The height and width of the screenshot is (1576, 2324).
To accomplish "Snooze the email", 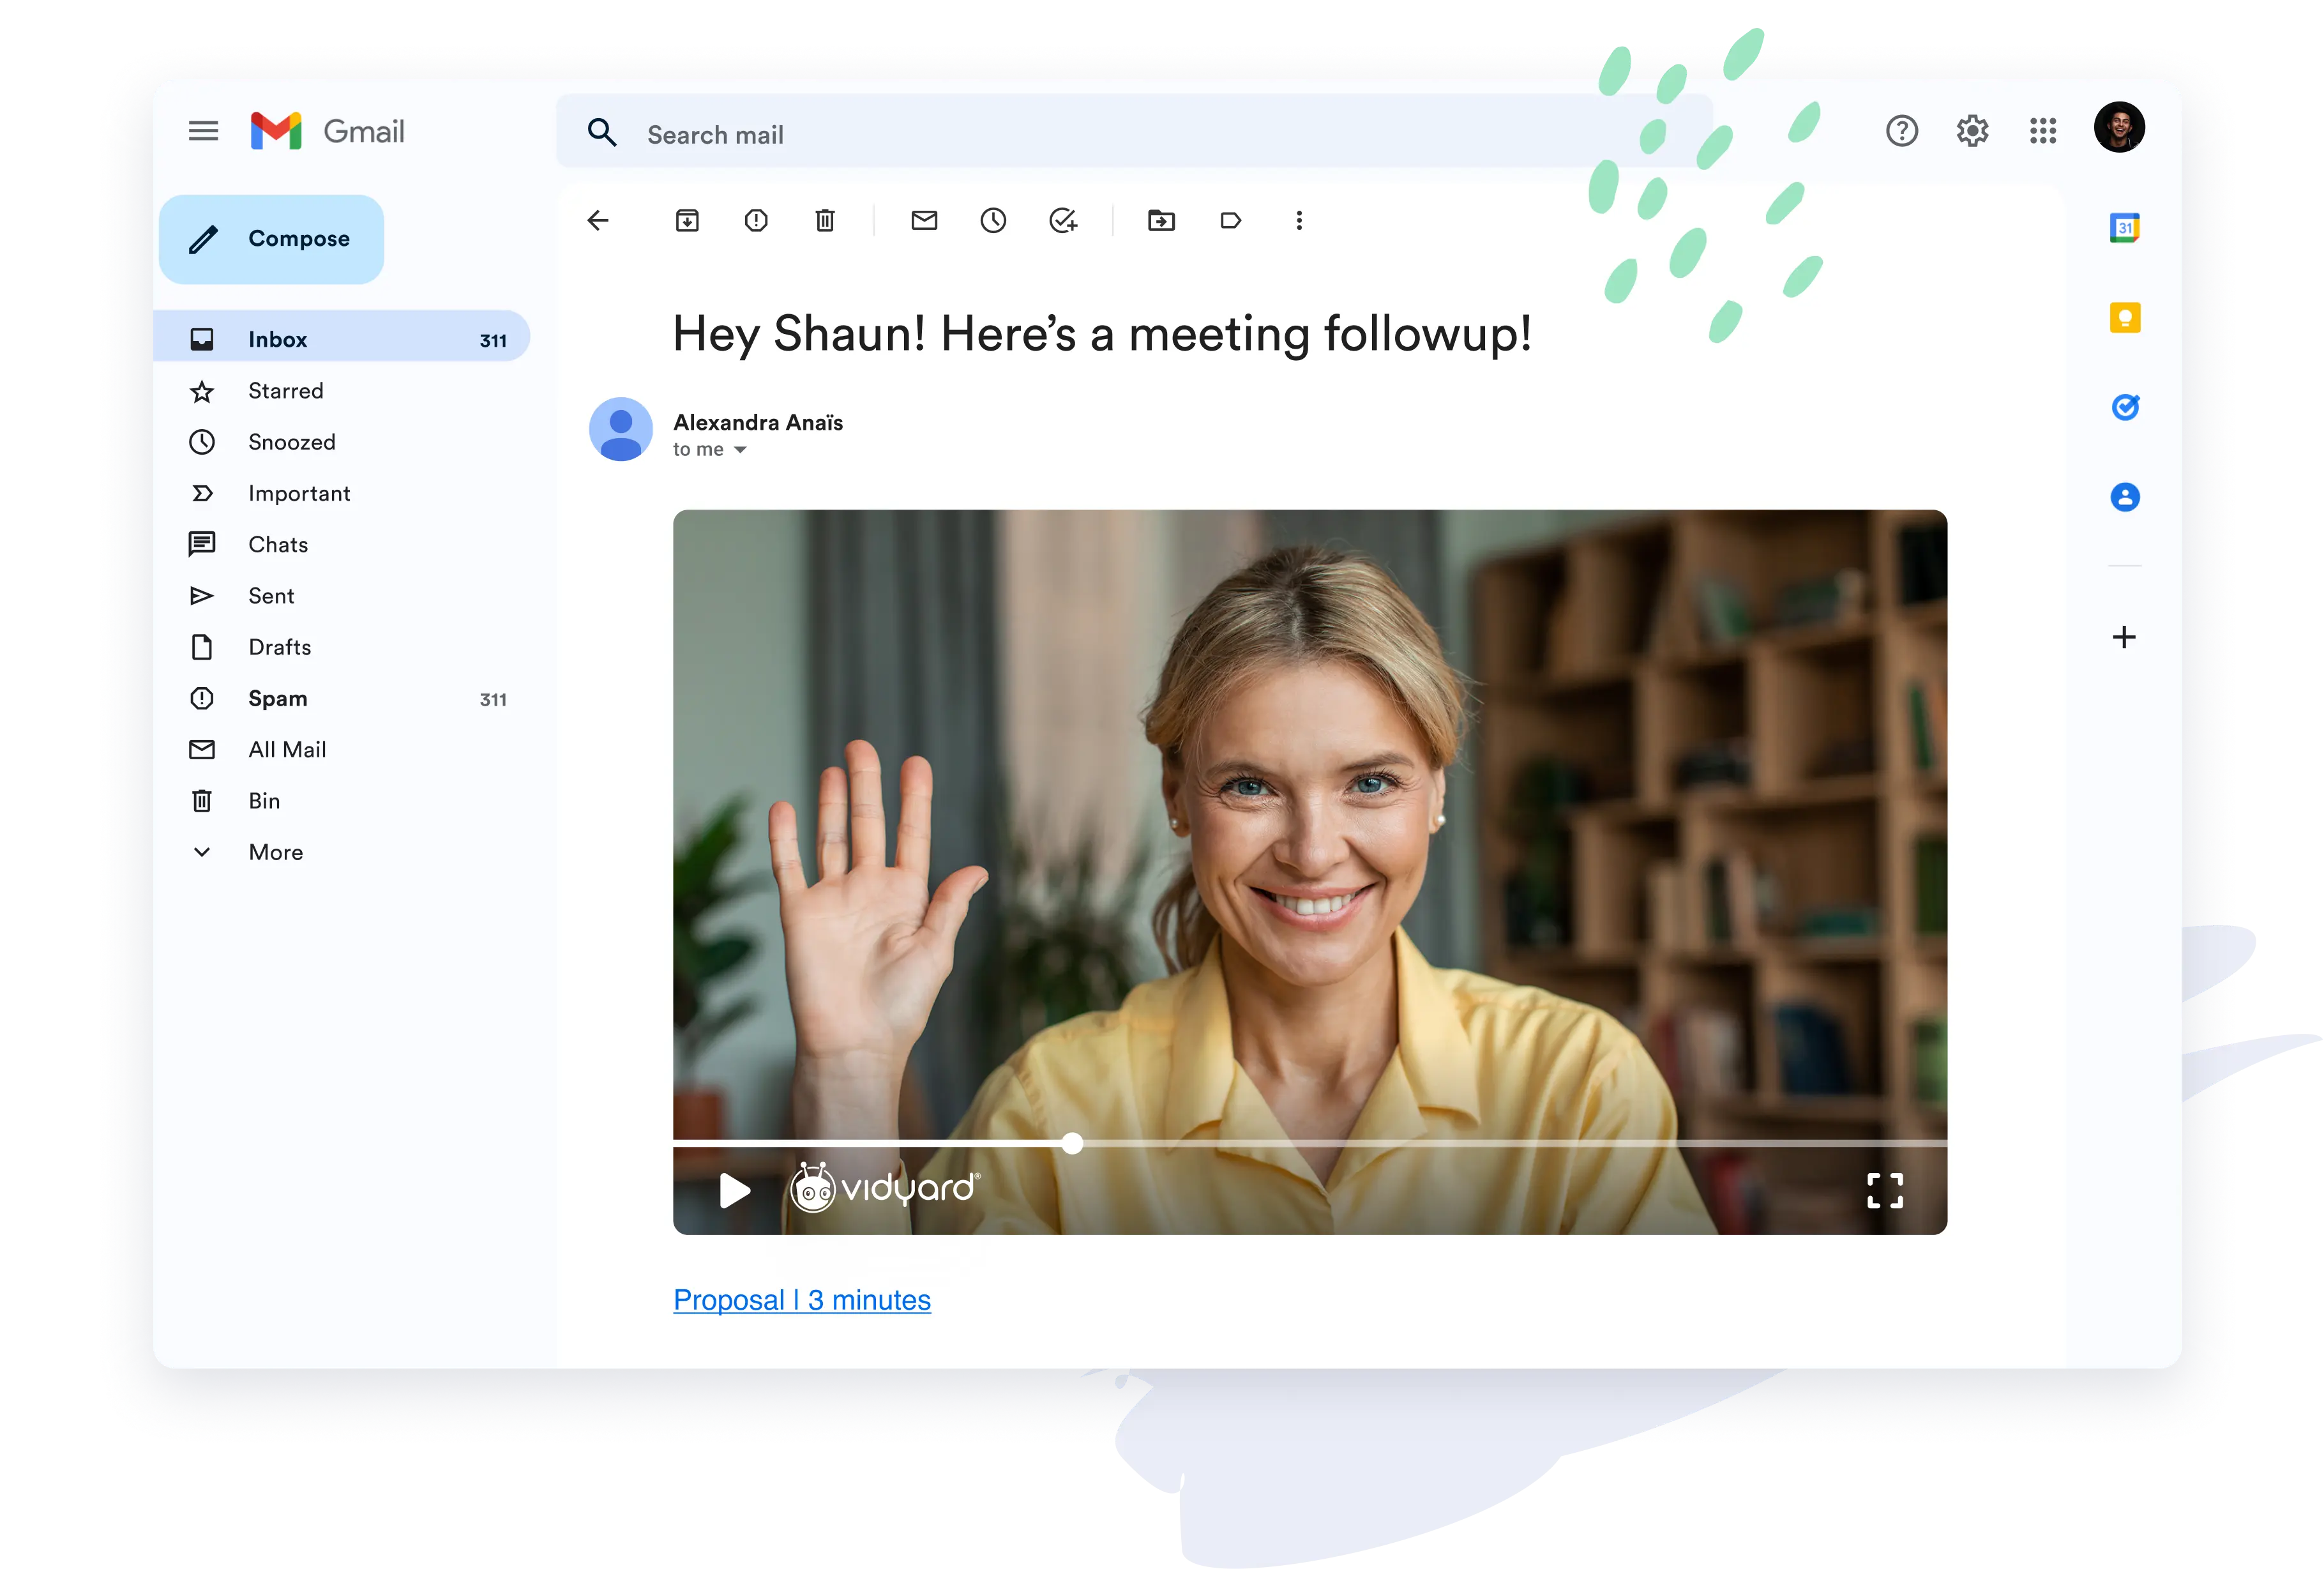I will click(x=993, y=220).
